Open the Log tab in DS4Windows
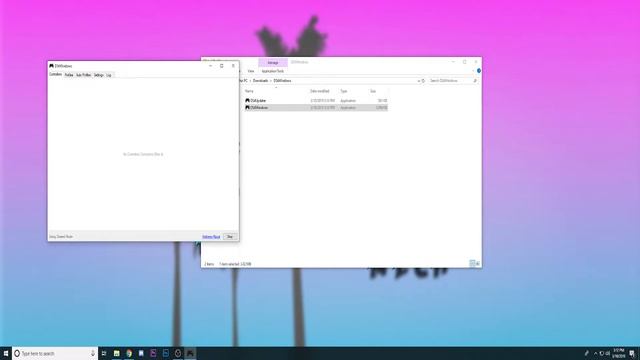640x360 pixels. pyautogui.click(x=109, y=75)
